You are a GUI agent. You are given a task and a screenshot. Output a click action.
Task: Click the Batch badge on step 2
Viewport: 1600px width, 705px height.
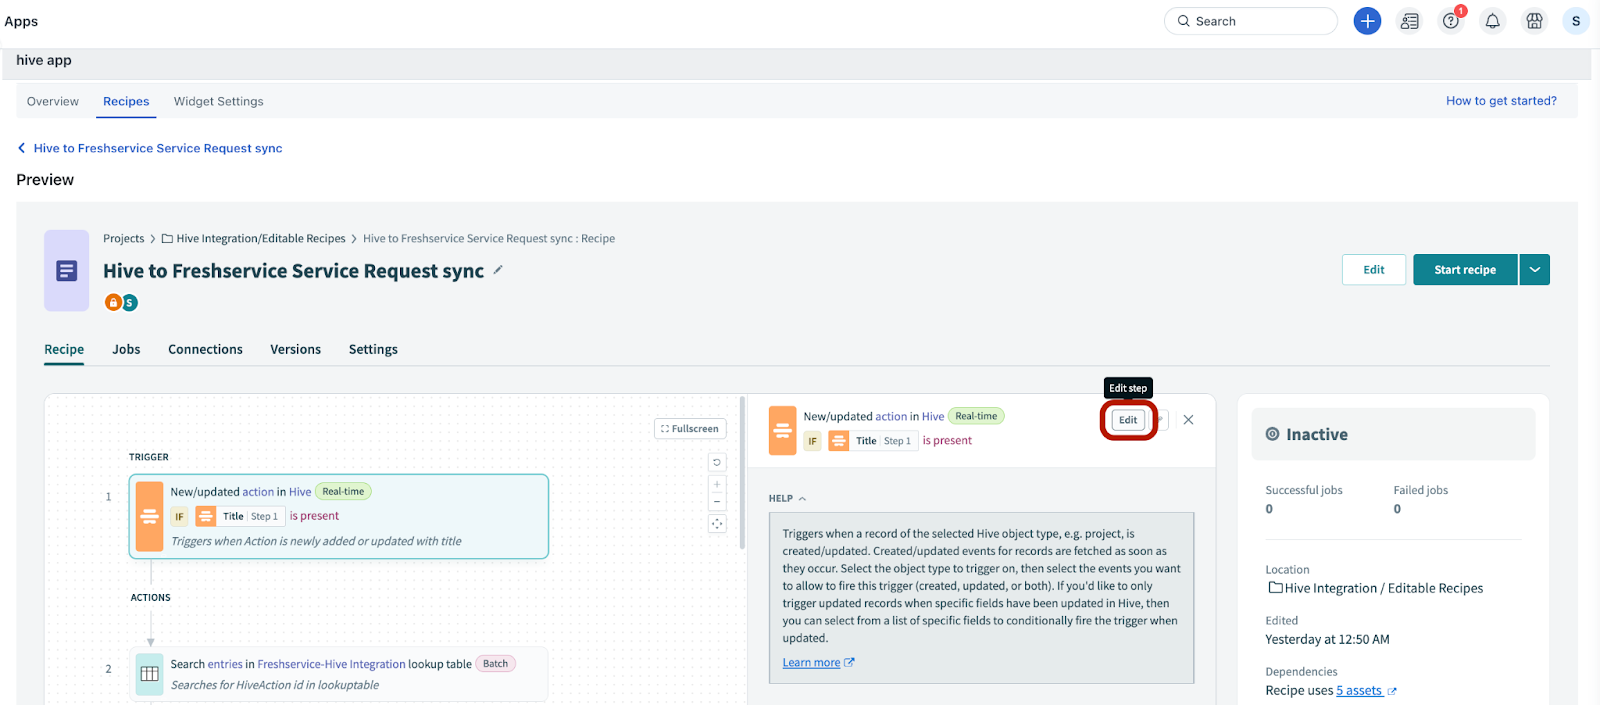[496, 664]
